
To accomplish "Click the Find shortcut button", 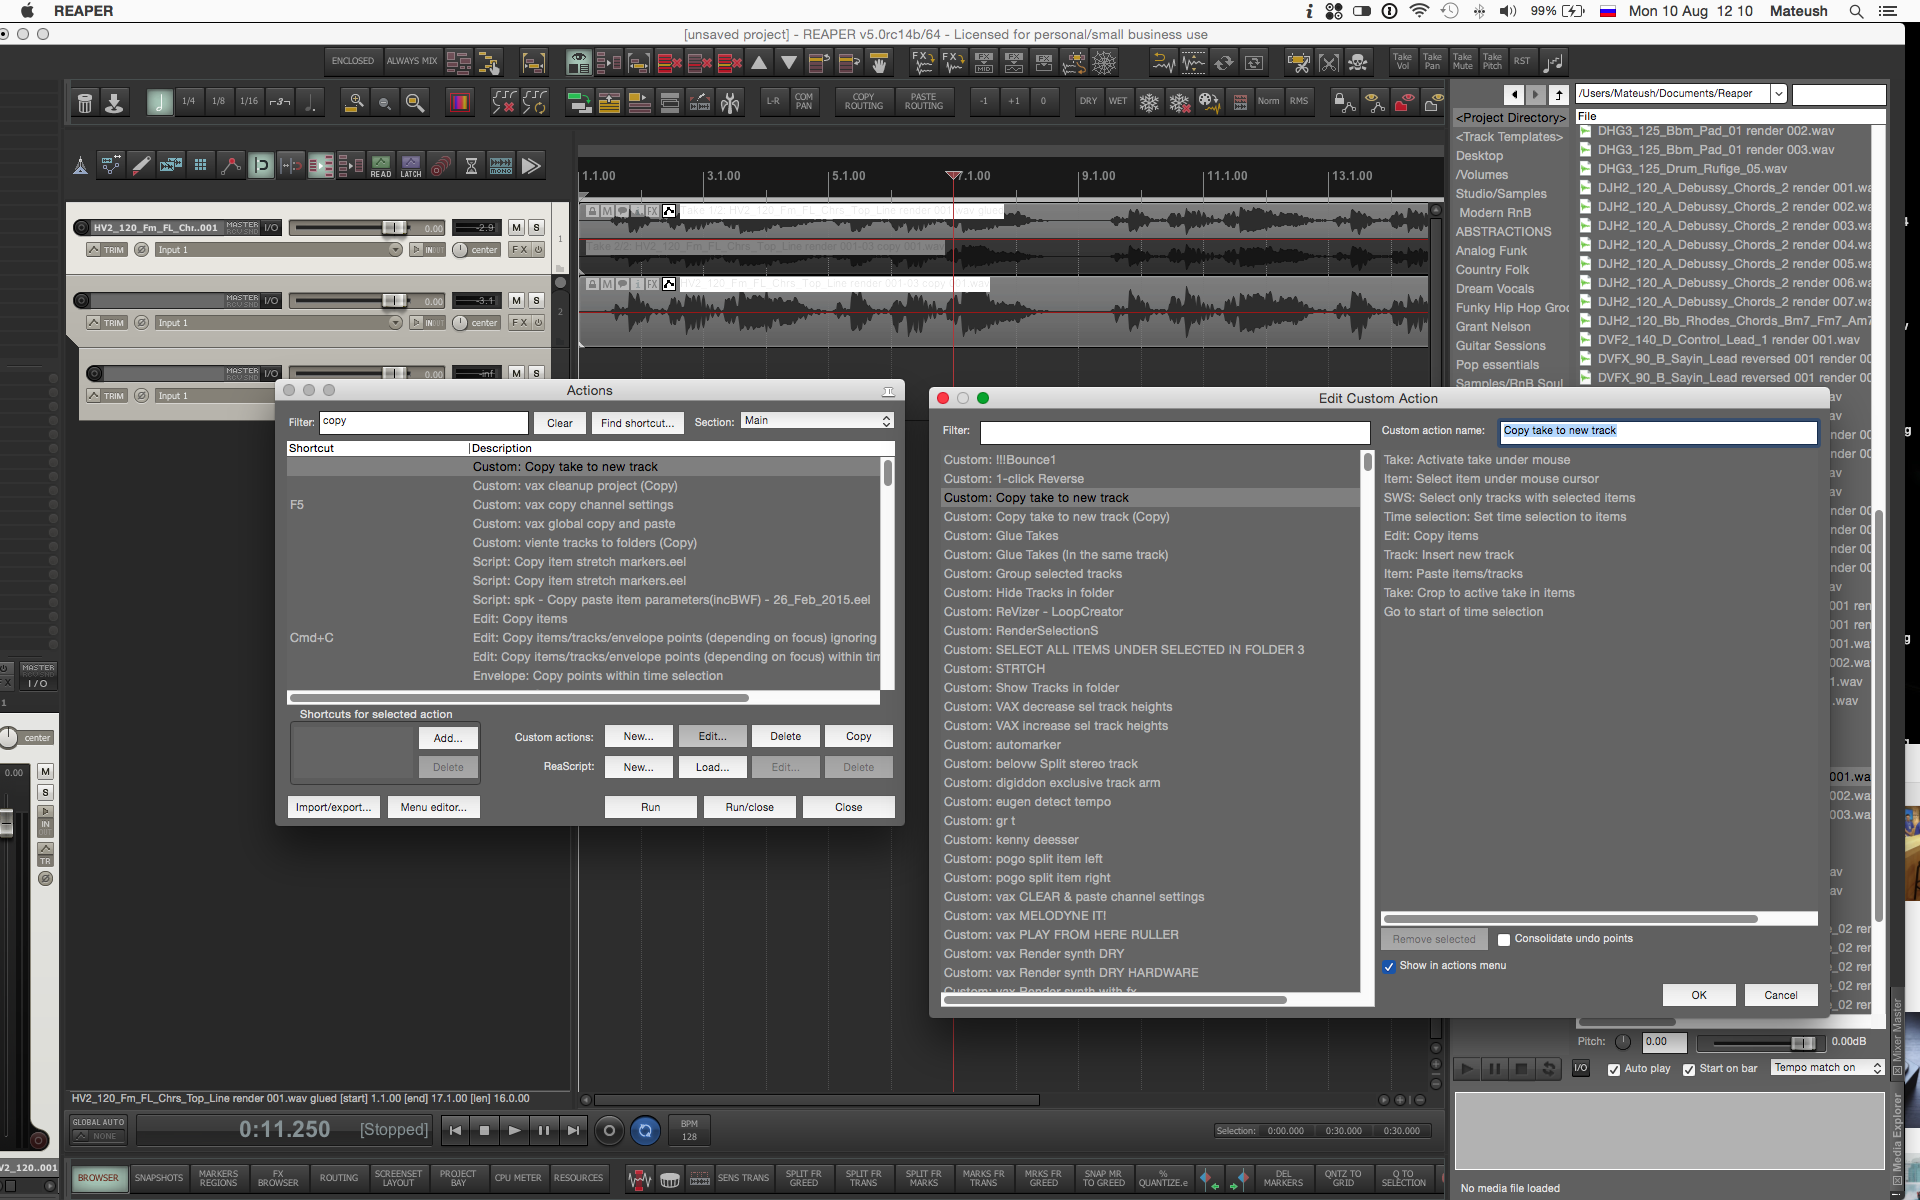I will [x=638, y=423].
